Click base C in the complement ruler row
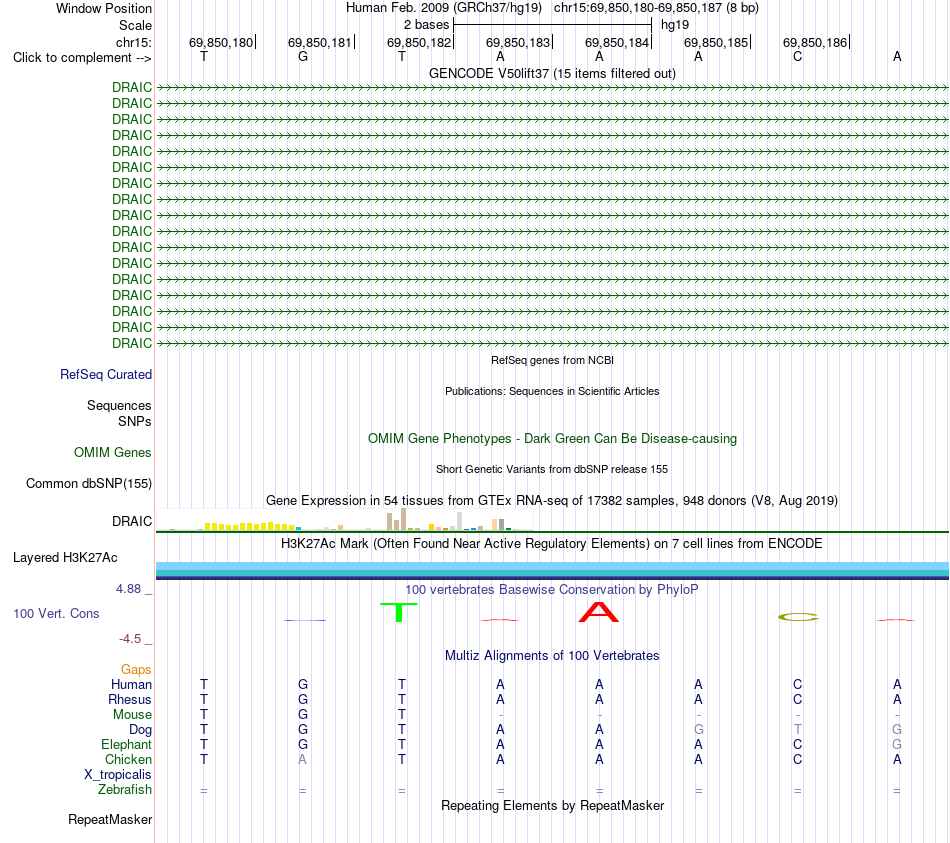 [797, 56]
